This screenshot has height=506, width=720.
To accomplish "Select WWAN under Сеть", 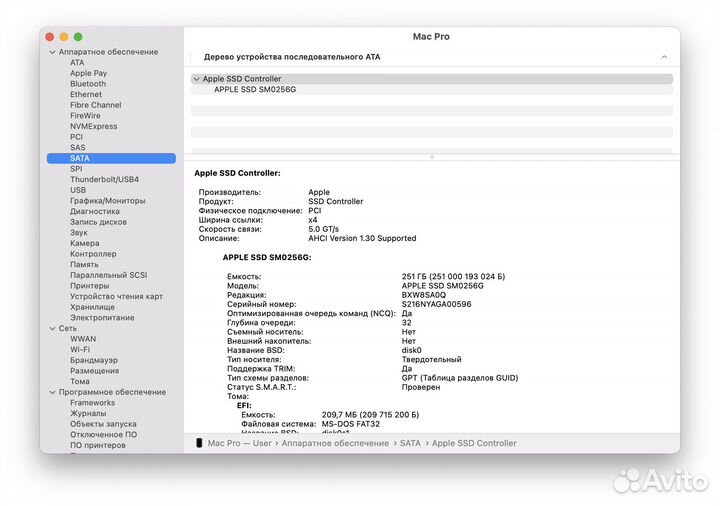I will (83, 339).
